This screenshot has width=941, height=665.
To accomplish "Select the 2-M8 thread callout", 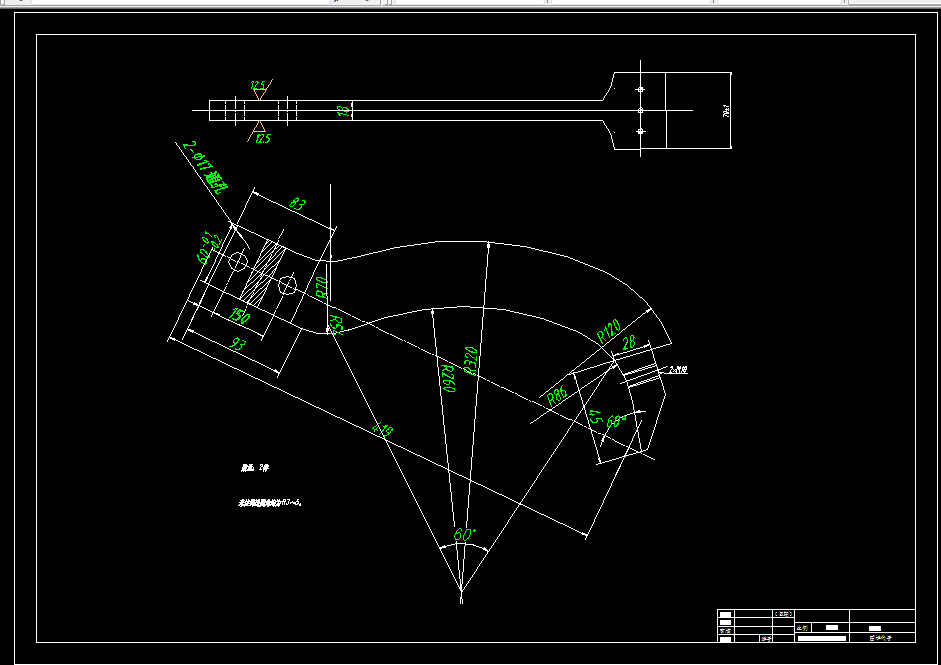I will pyautogui.click(x=678, y=370).
